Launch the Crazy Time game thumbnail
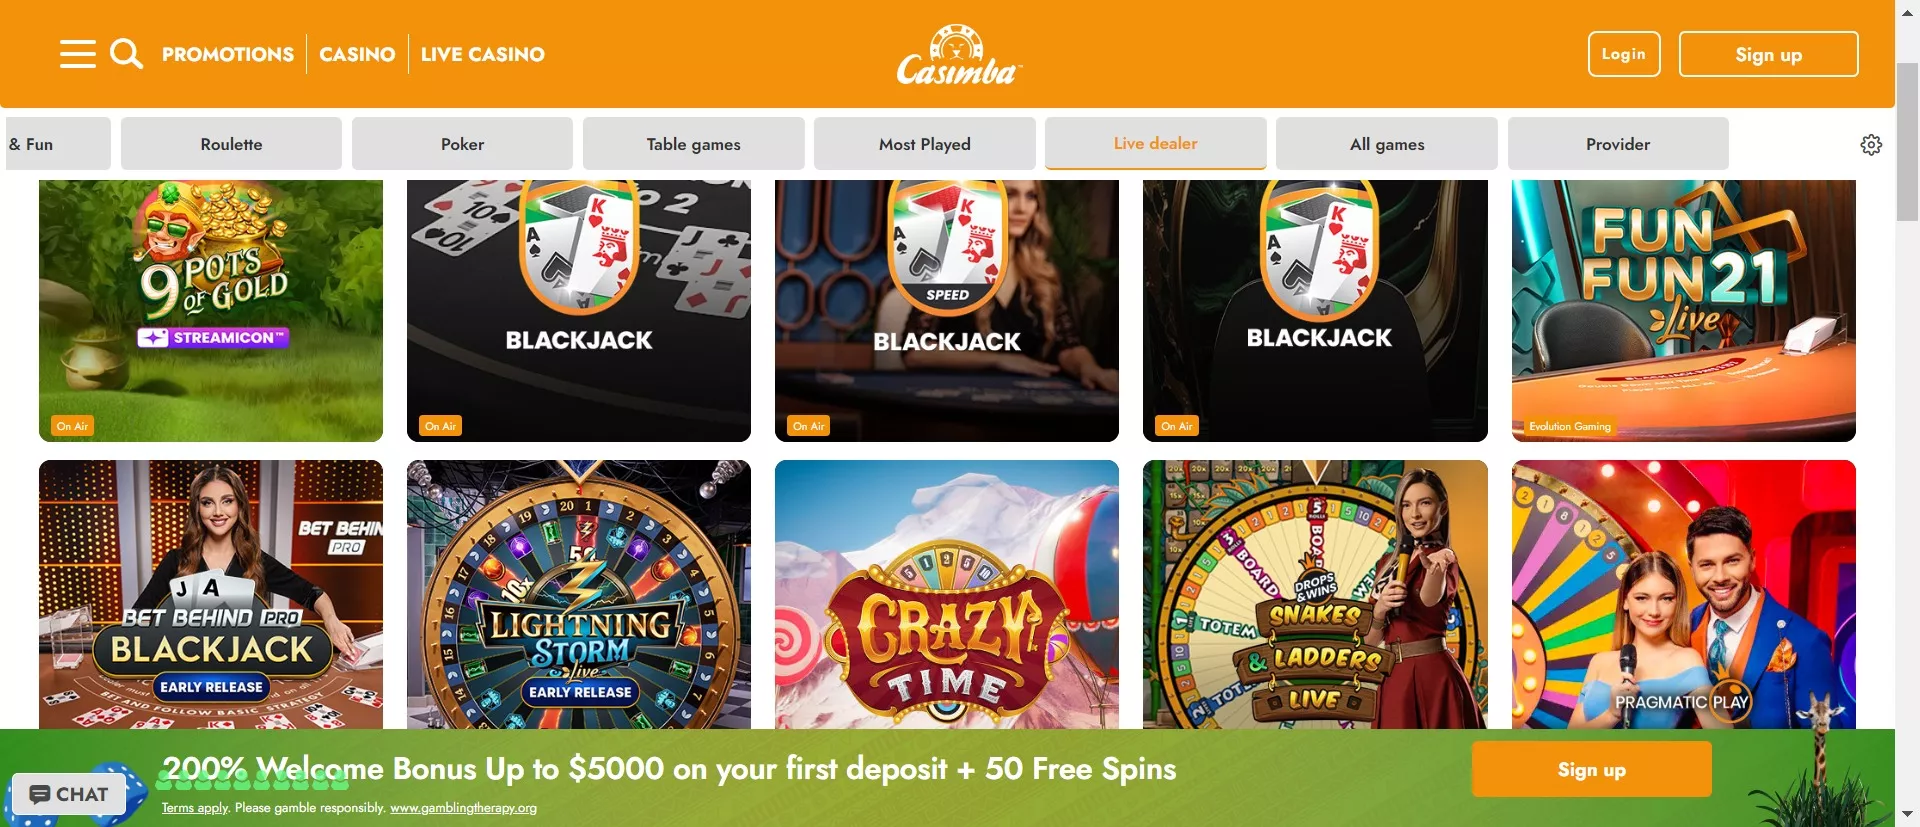 tap(947, 594)
